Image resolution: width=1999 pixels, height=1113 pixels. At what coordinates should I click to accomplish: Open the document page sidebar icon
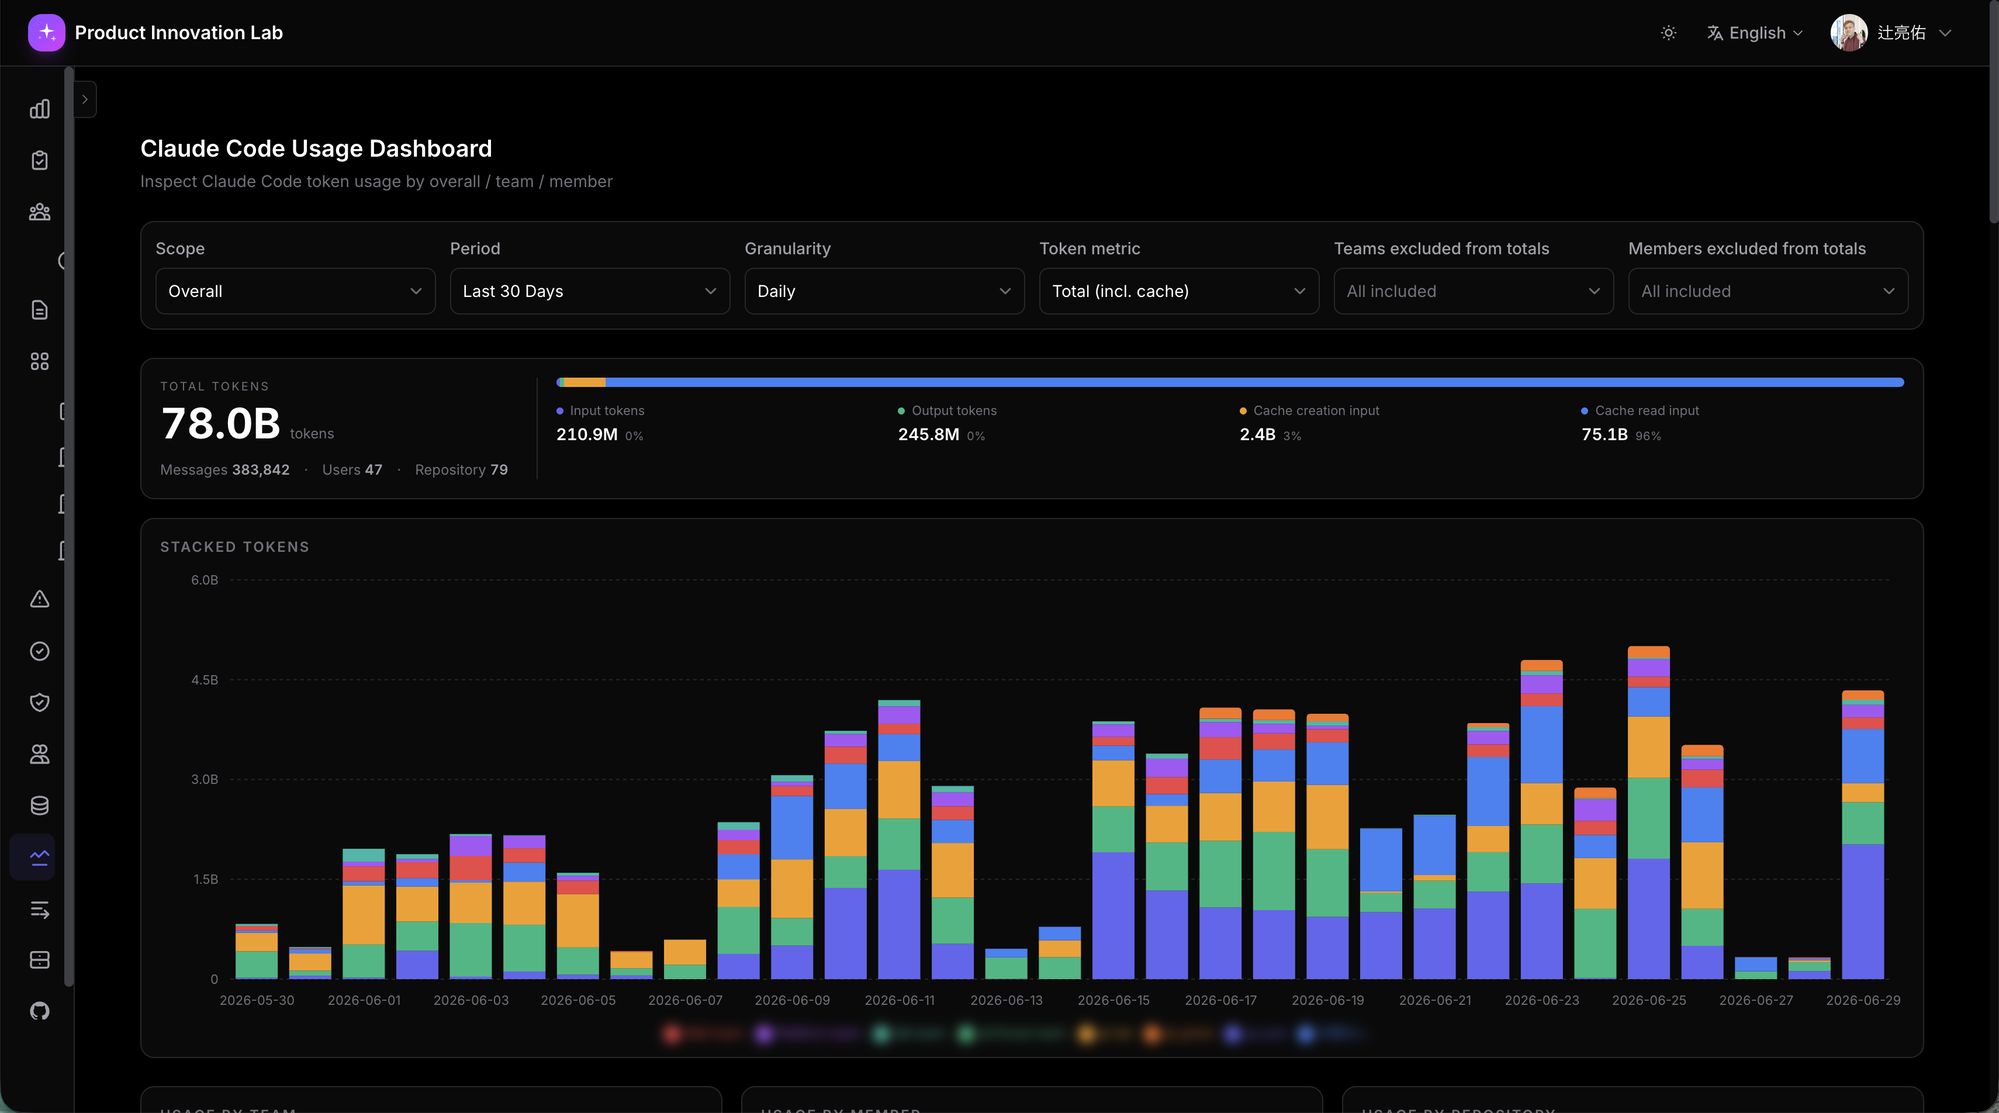click(40, 310)
